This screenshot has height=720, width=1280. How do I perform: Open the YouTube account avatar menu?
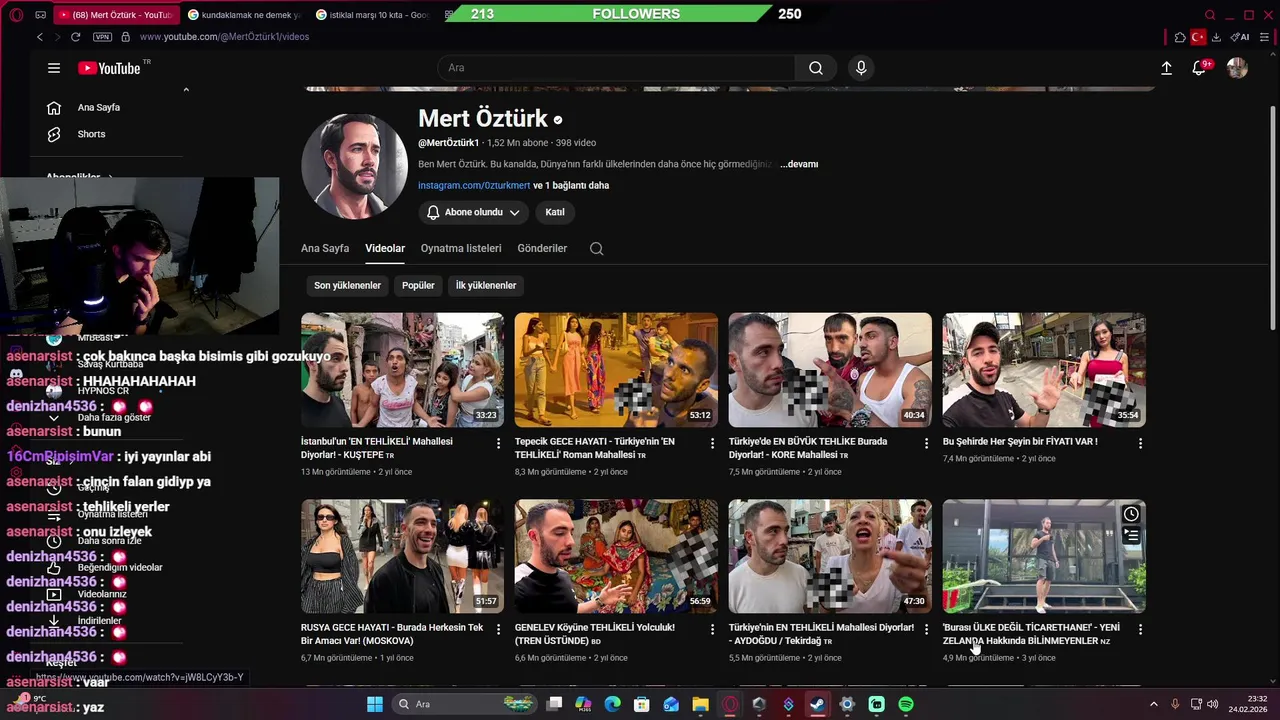point(1237,68)
